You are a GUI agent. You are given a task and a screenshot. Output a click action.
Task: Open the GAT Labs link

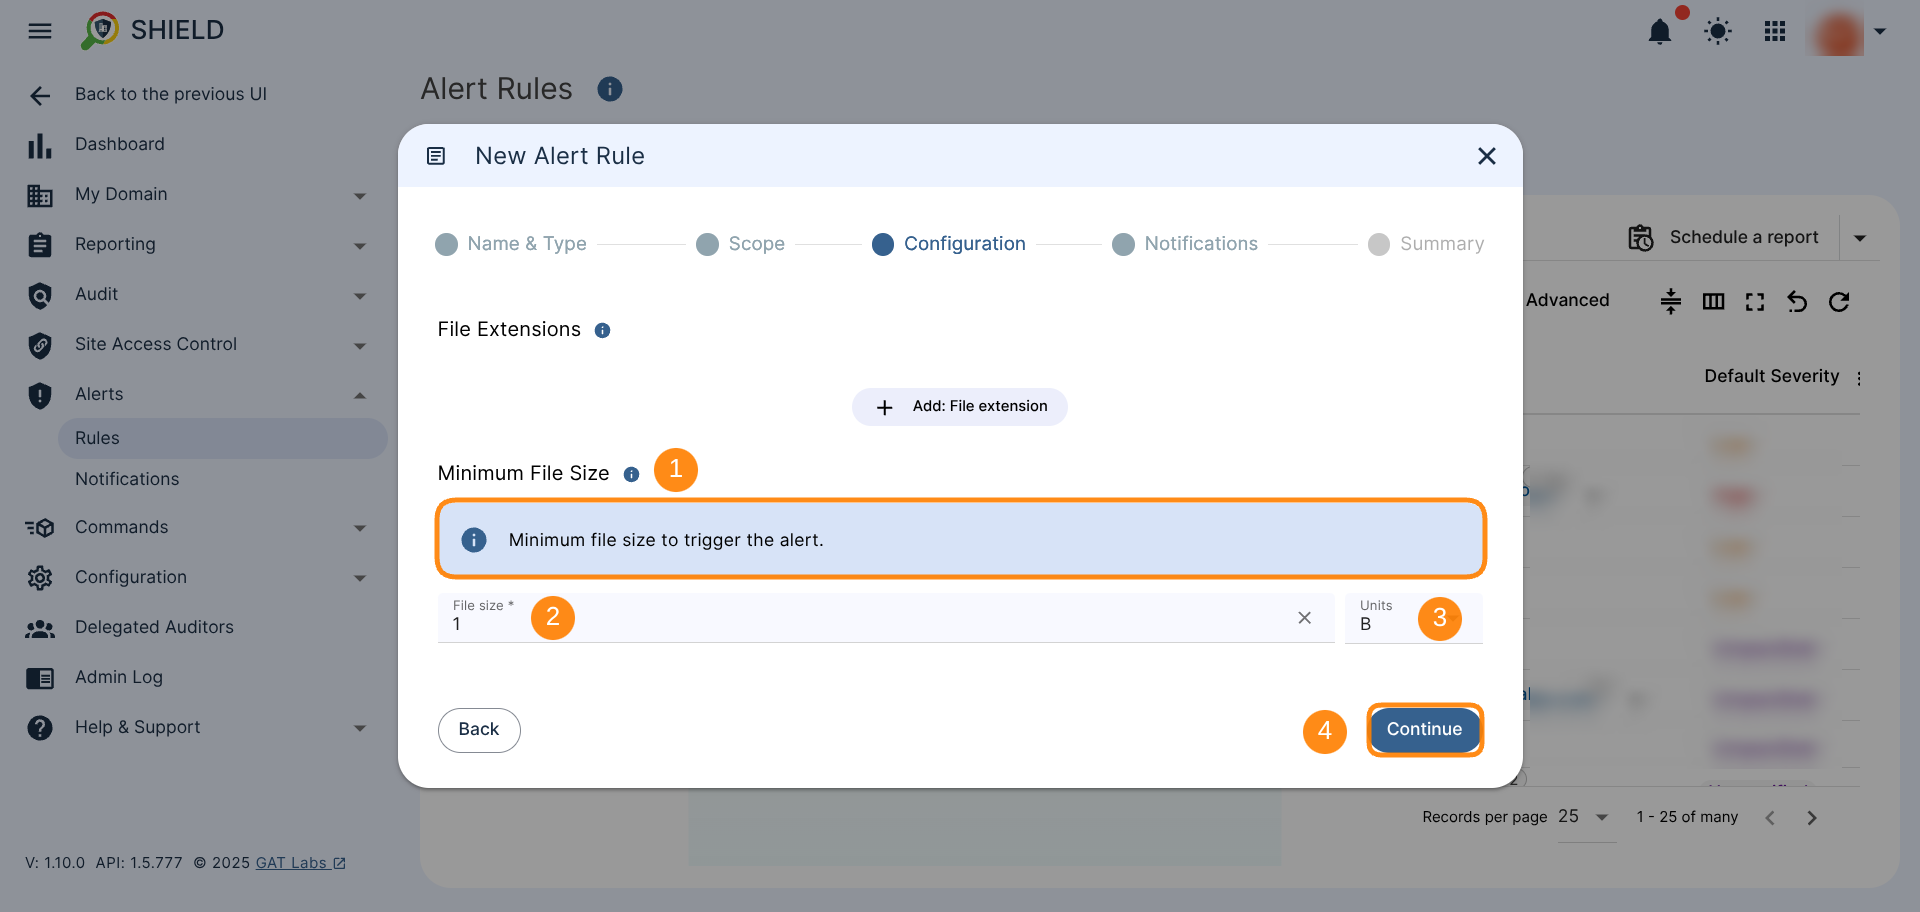(300, 863)
